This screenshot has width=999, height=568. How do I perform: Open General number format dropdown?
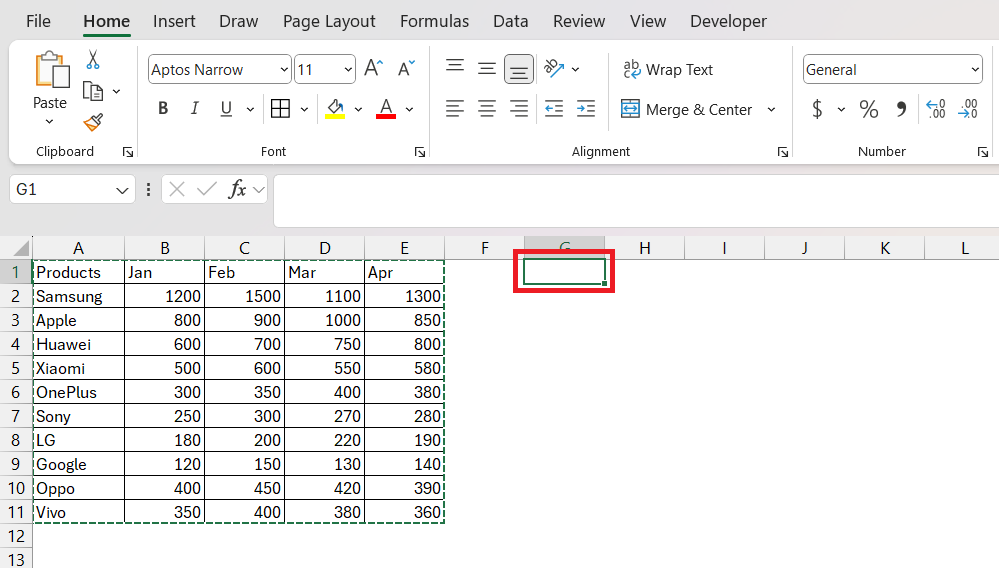click(975, 69)
